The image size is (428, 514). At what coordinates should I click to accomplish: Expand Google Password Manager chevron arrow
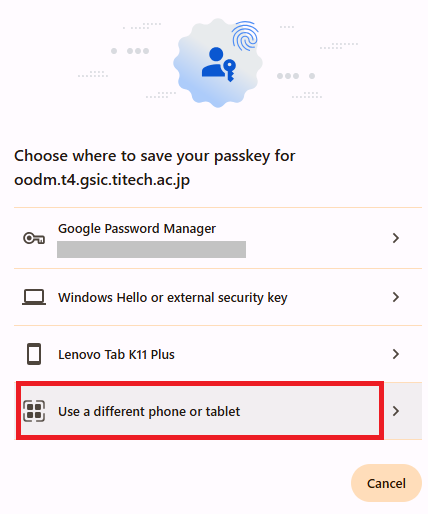coord(396,238)
